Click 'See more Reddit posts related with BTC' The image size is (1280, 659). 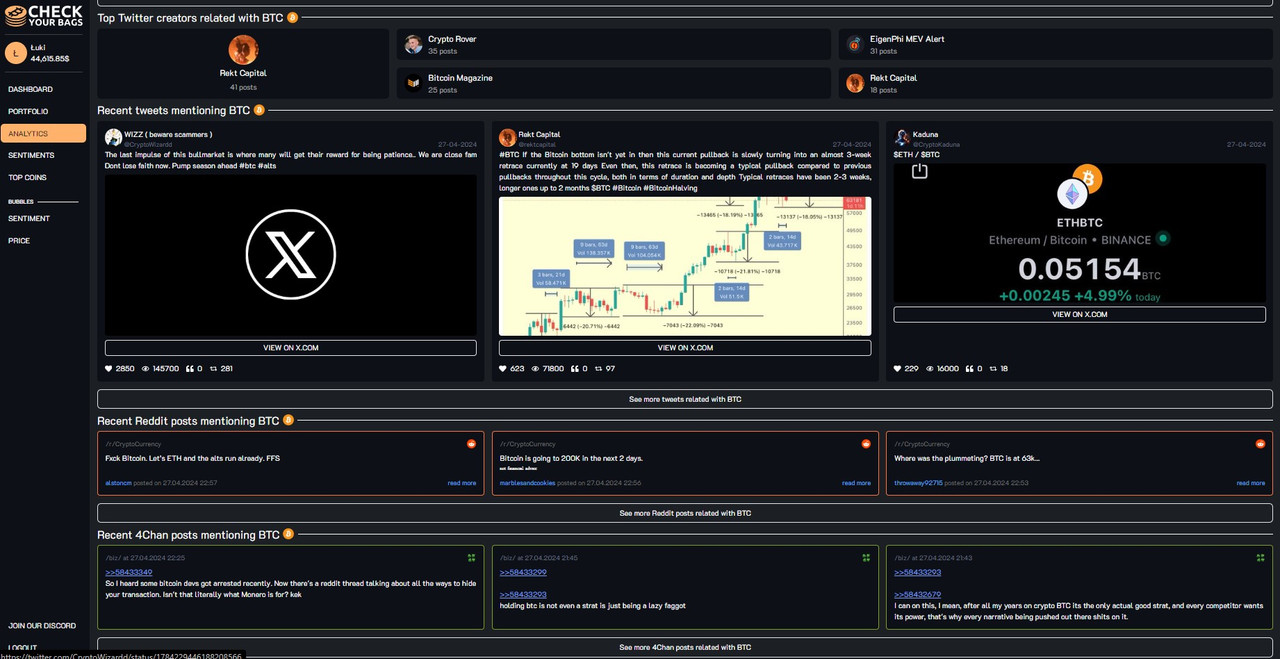685,513
